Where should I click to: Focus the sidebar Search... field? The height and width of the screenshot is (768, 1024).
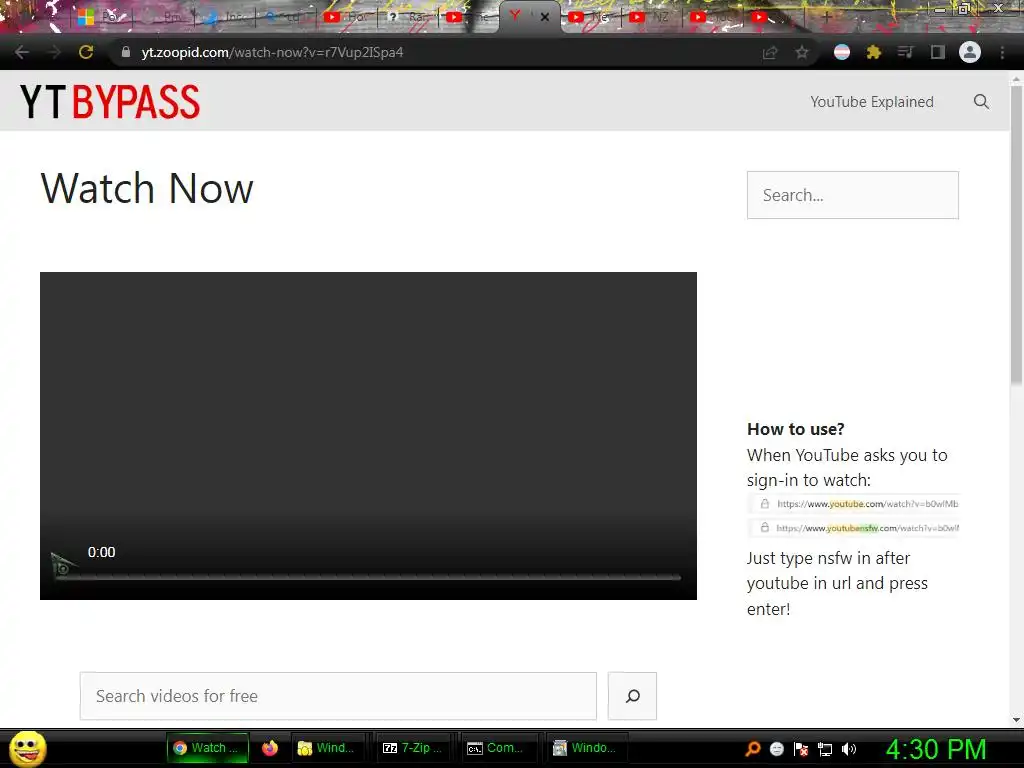[853, 195]
